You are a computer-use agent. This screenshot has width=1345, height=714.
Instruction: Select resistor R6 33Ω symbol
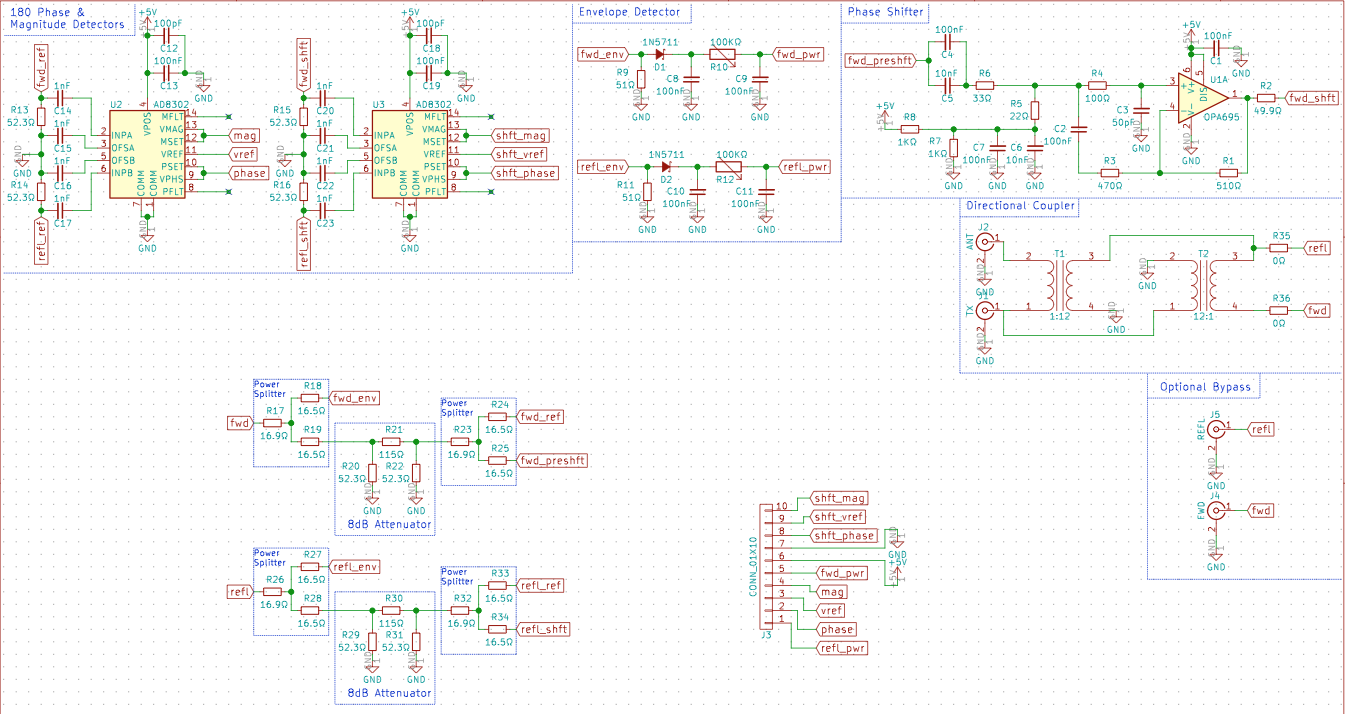[x=985, y=86]
